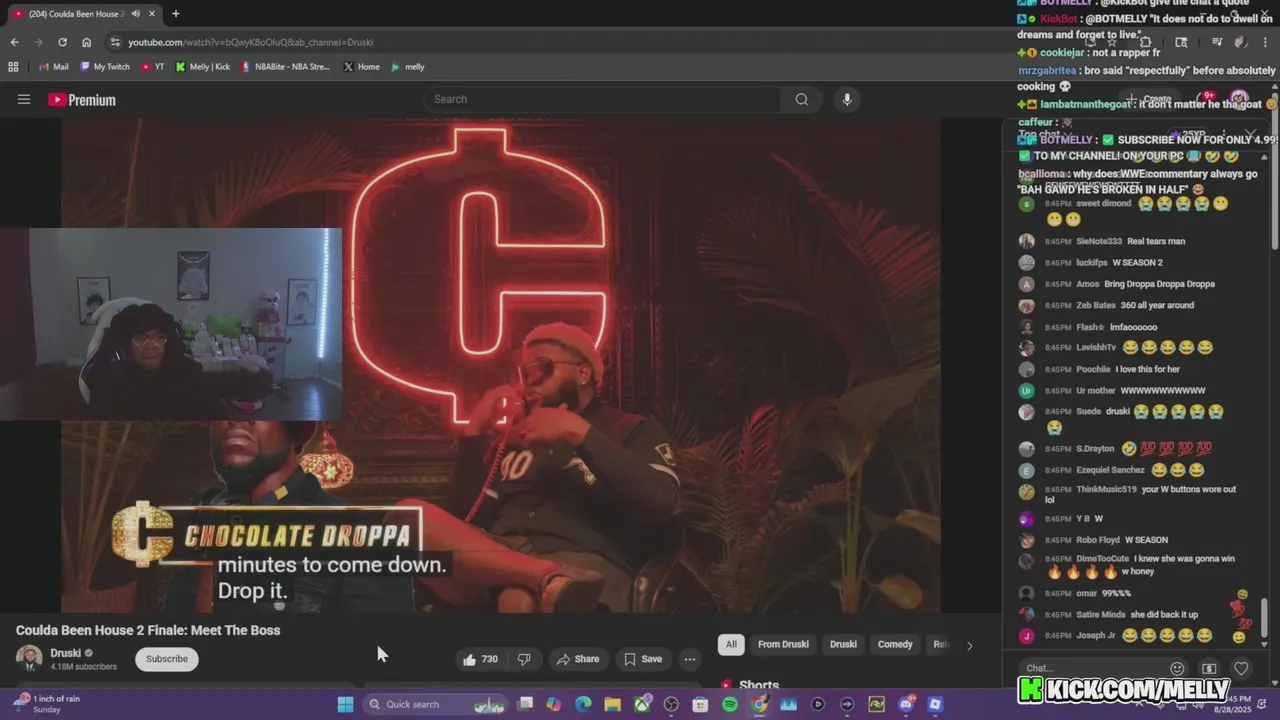
Task: View site information icon in address bar
Action: pyautogui.click(x=116, y=42)
